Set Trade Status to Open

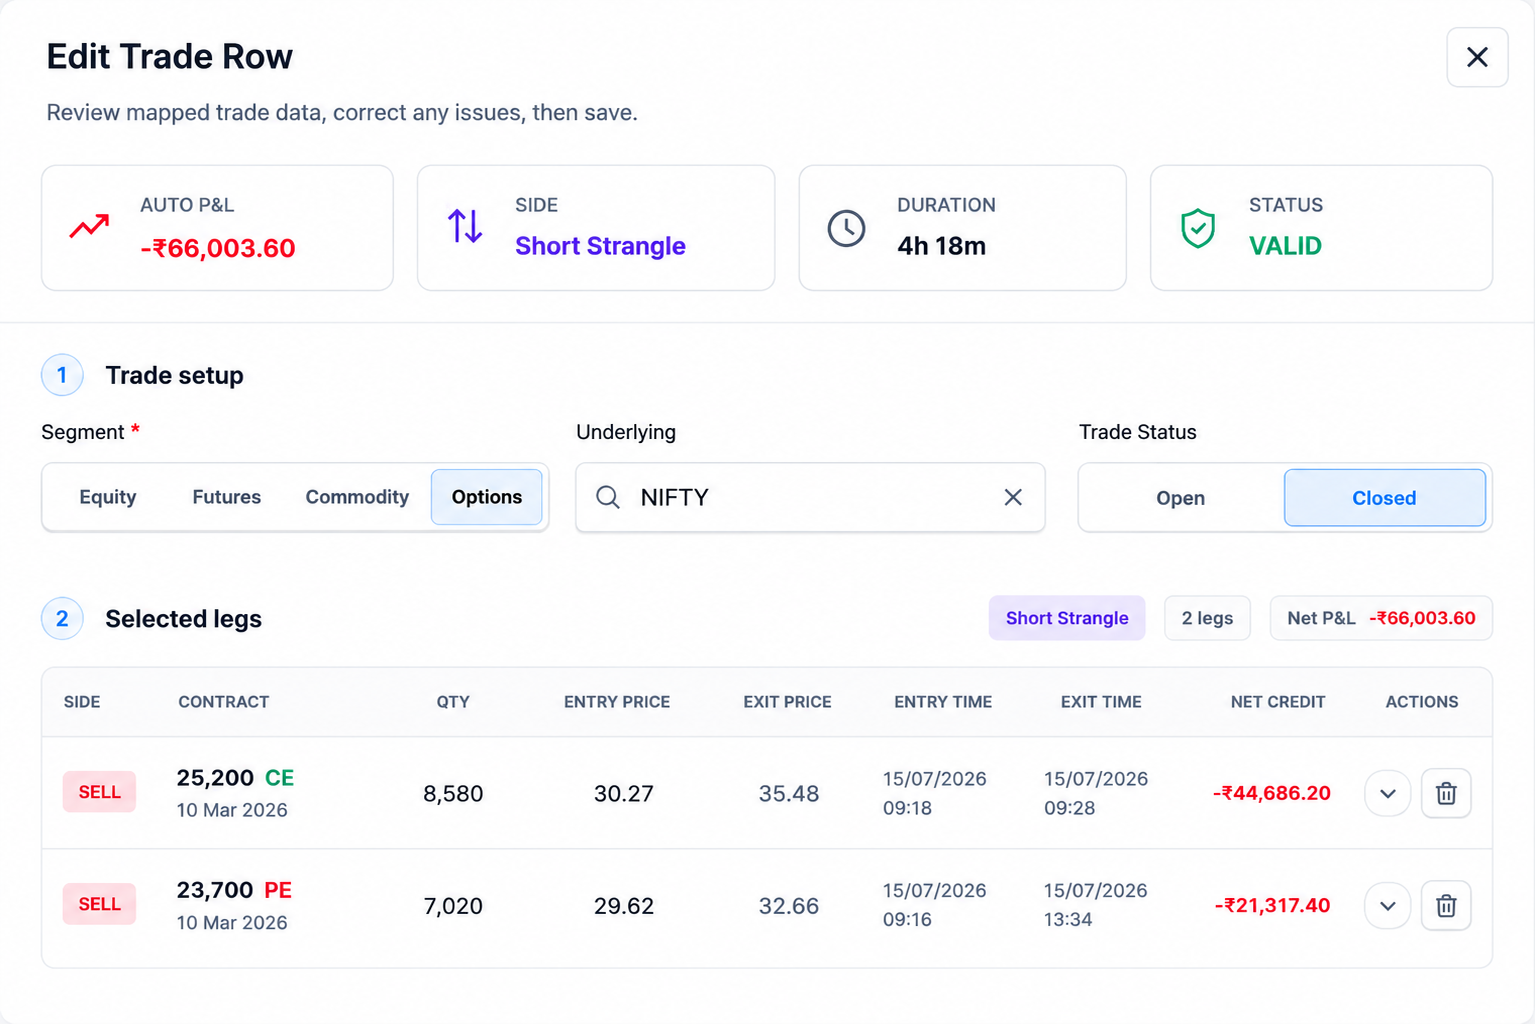tap(1181, 498)
